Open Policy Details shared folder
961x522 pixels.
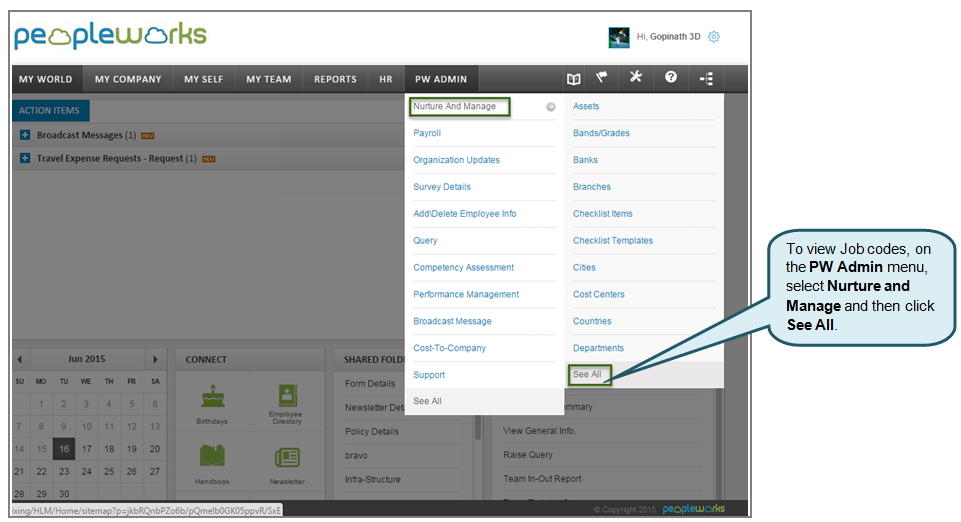tap(372, 431)
